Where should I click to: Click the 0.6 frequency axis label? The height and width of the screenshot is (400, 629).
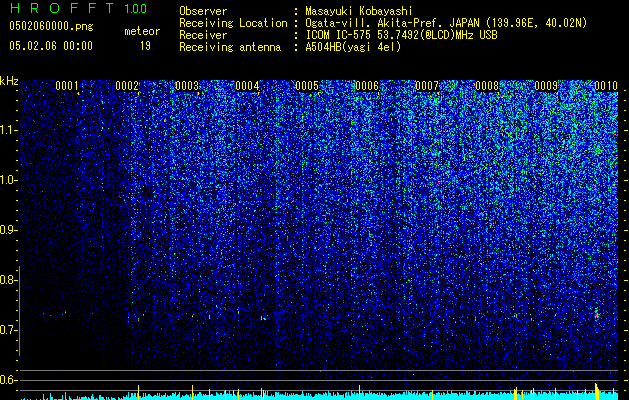pos(7,380)
